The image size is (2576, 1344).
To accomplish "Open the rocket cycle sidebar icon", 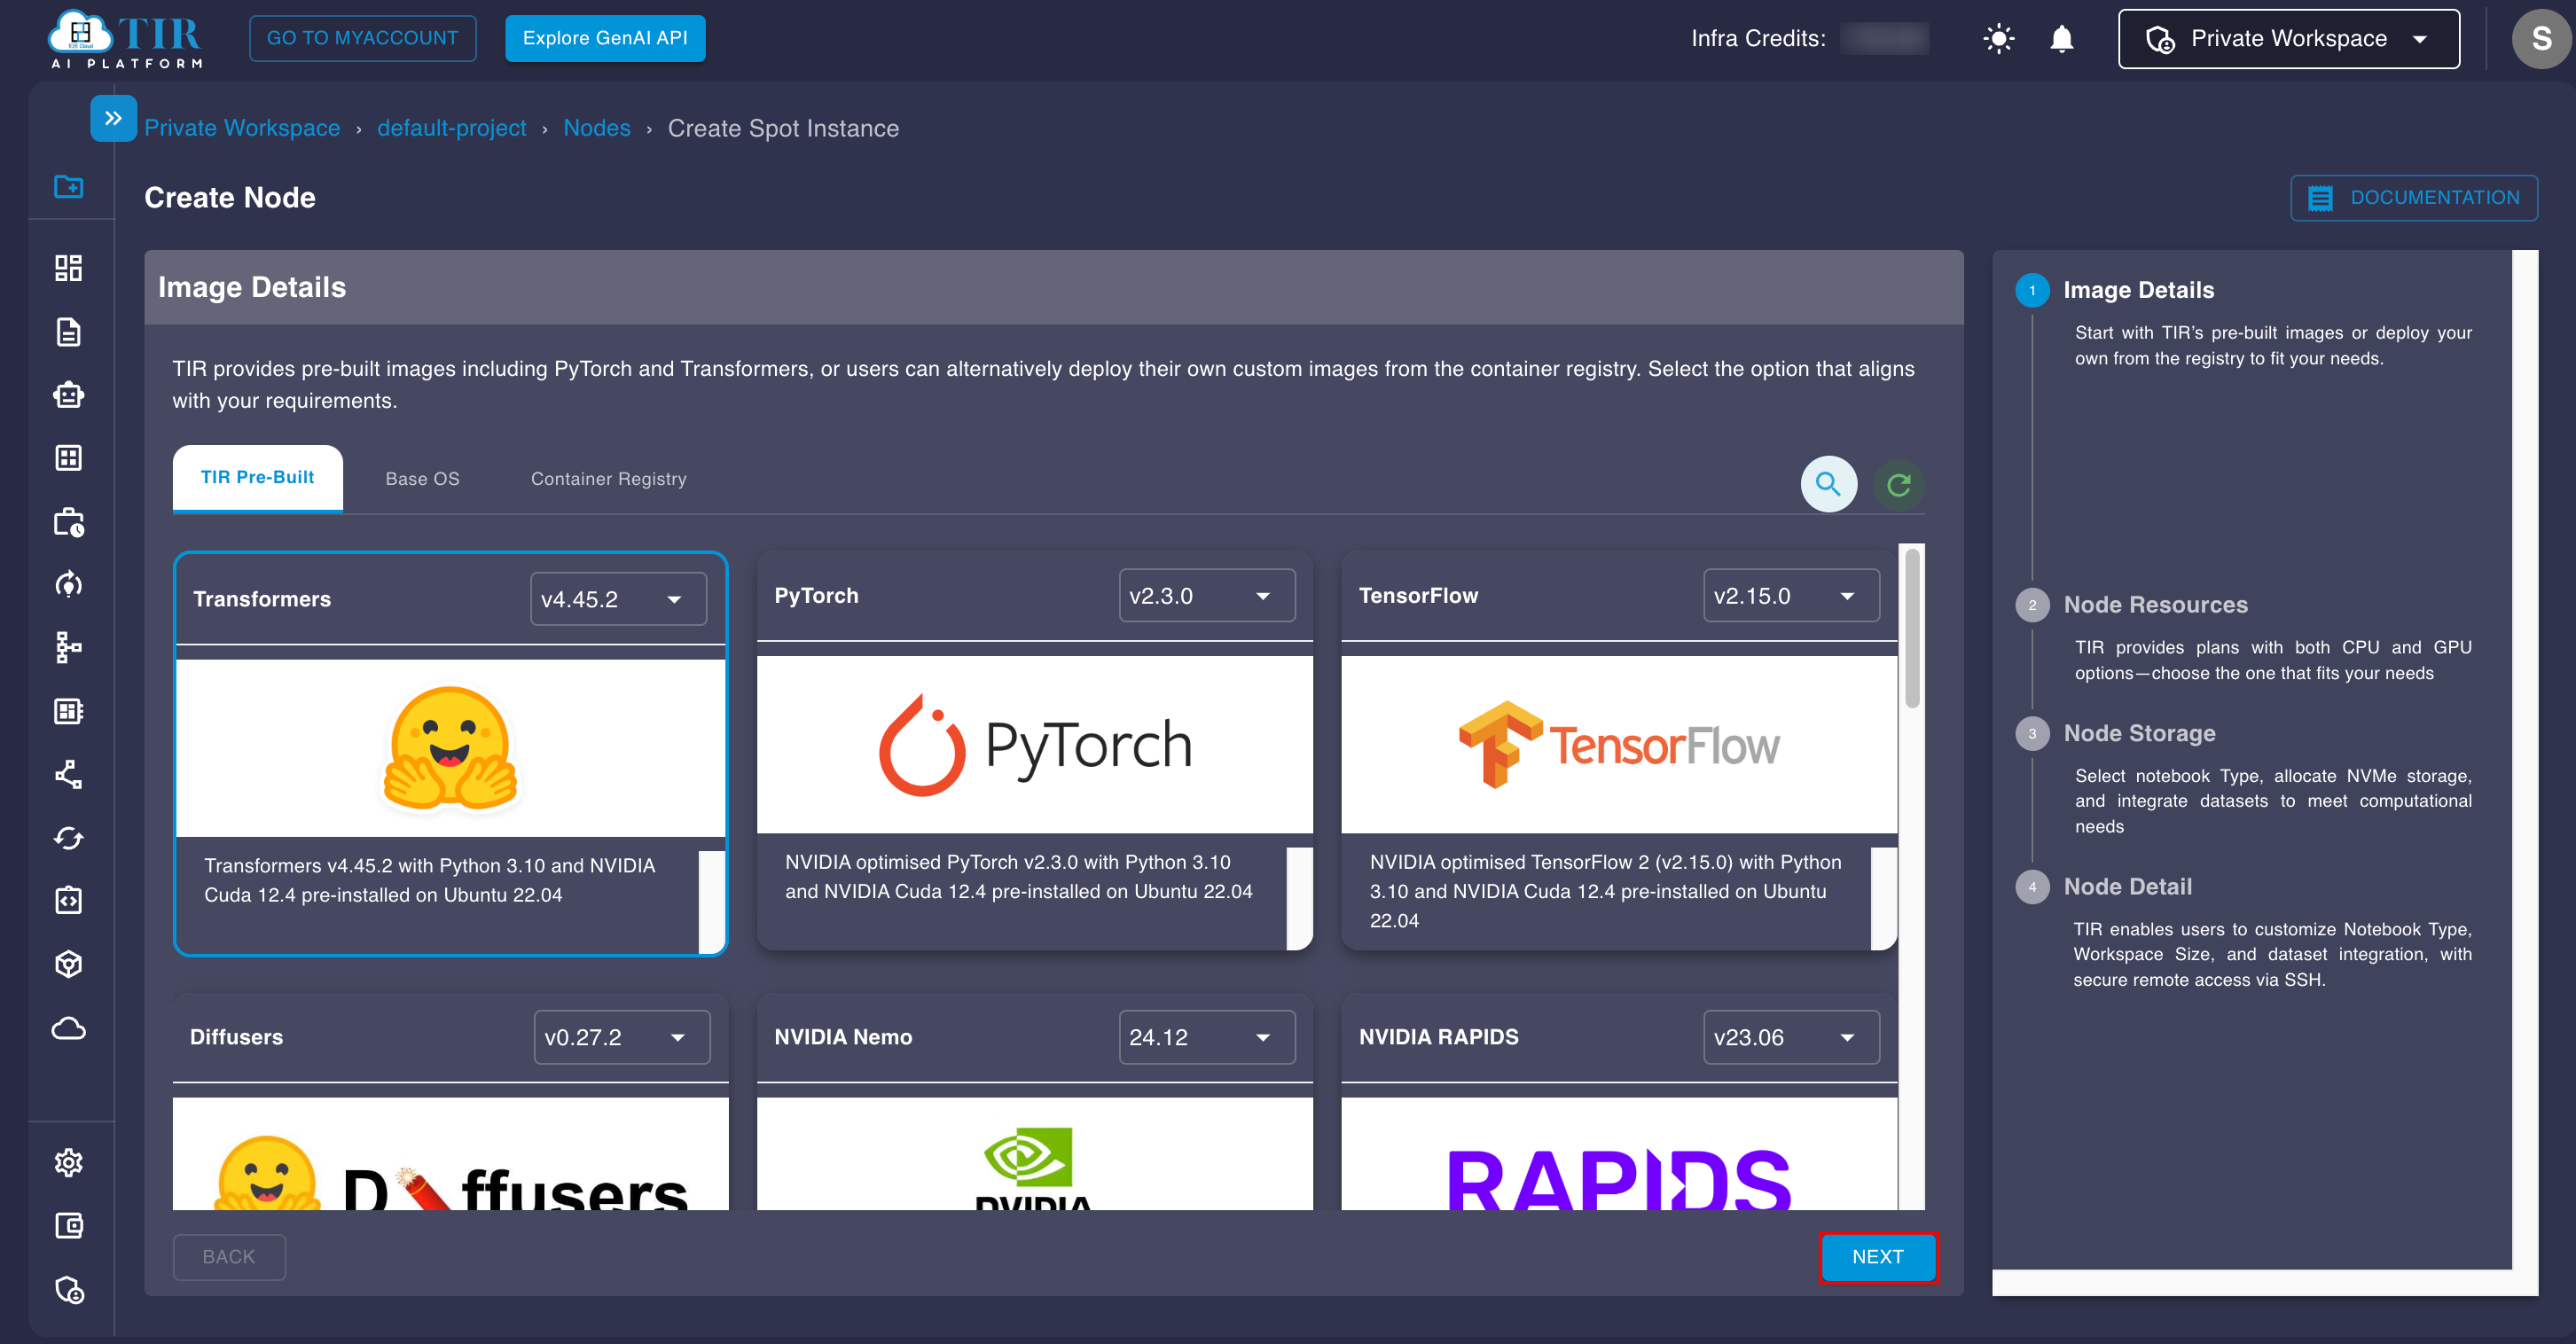I will click(68, 584).
